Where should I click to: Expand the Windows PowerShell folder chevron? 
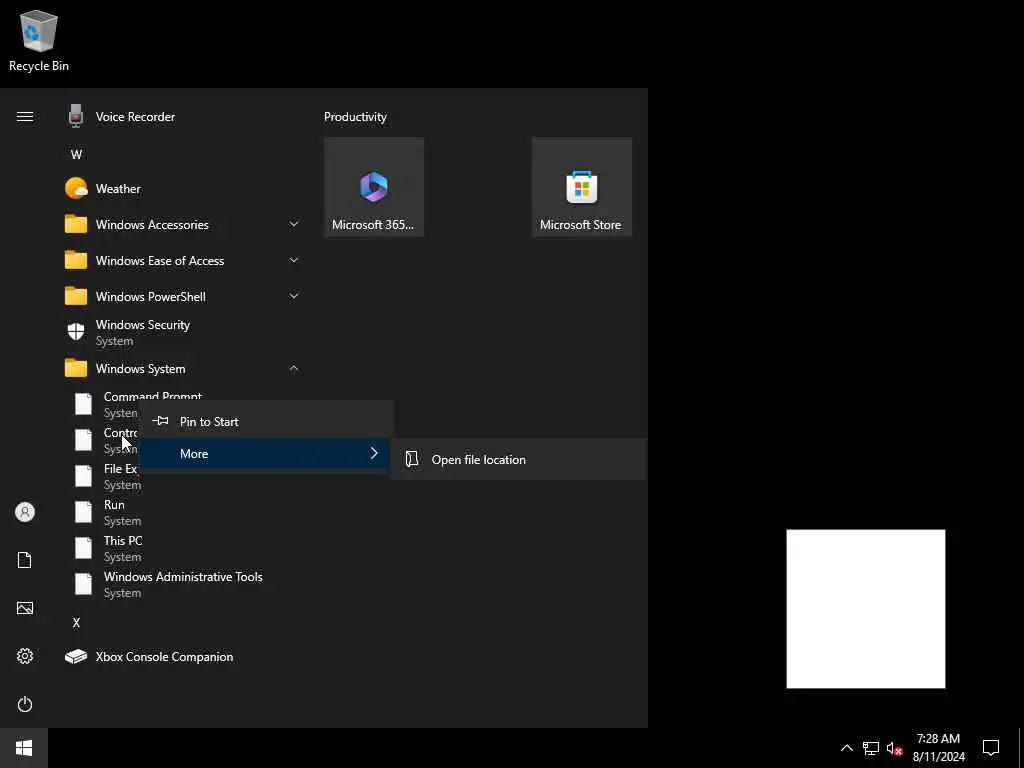(x=294, y=296)
